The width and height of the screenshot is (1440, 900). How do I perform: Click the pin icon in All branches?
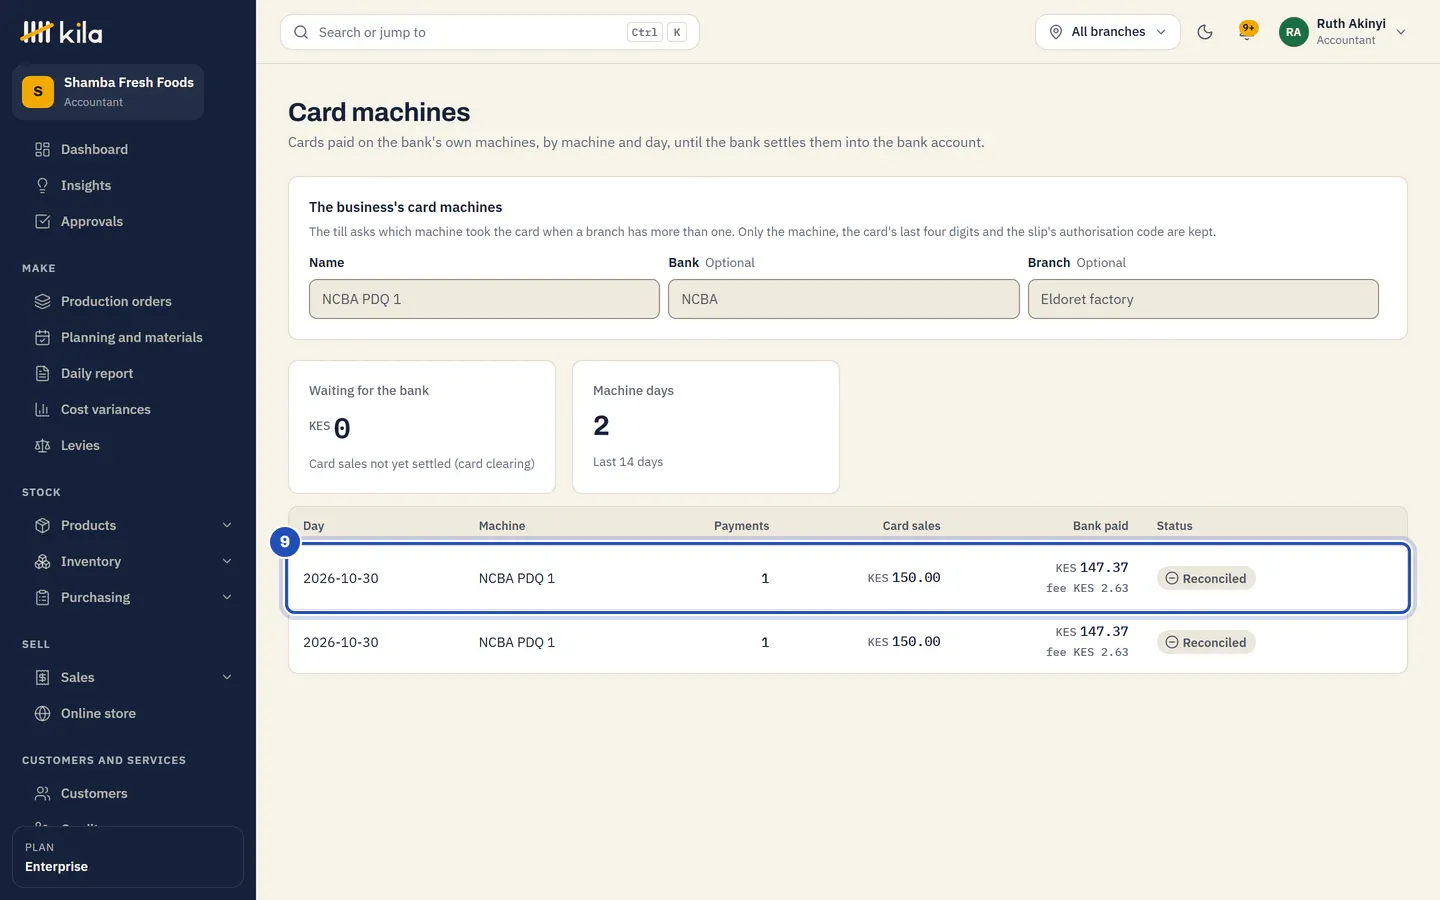click(x=1056, y=32)
